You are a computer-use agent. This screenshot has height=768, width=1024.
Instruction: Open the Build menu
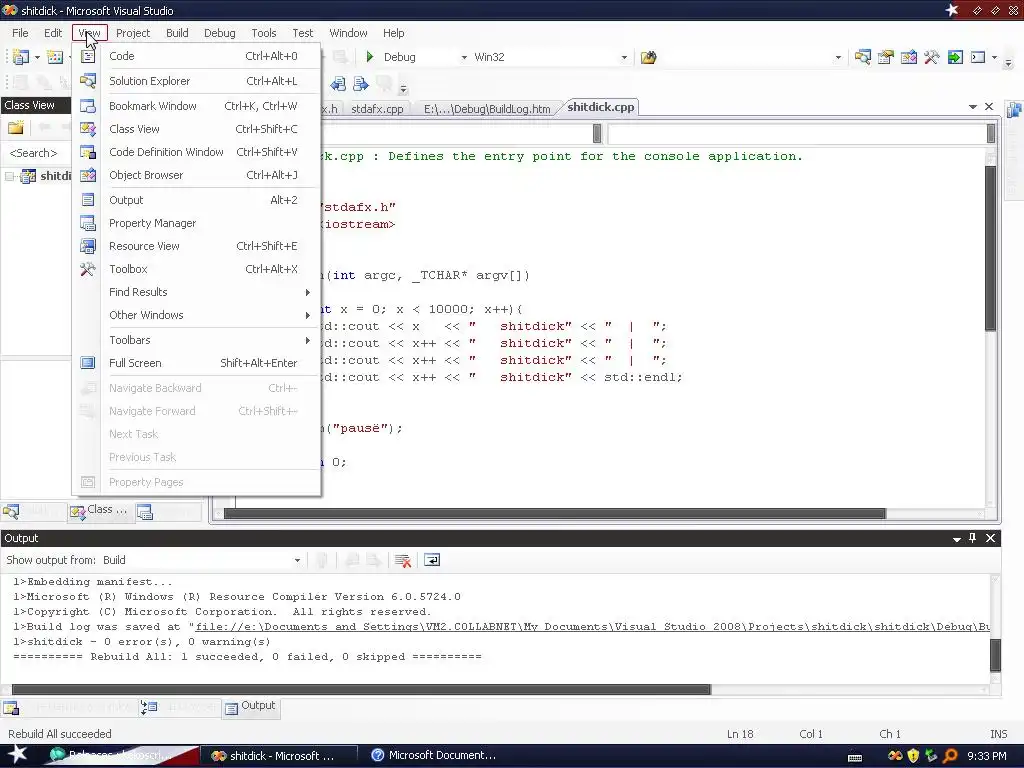[x=177, y=33]
